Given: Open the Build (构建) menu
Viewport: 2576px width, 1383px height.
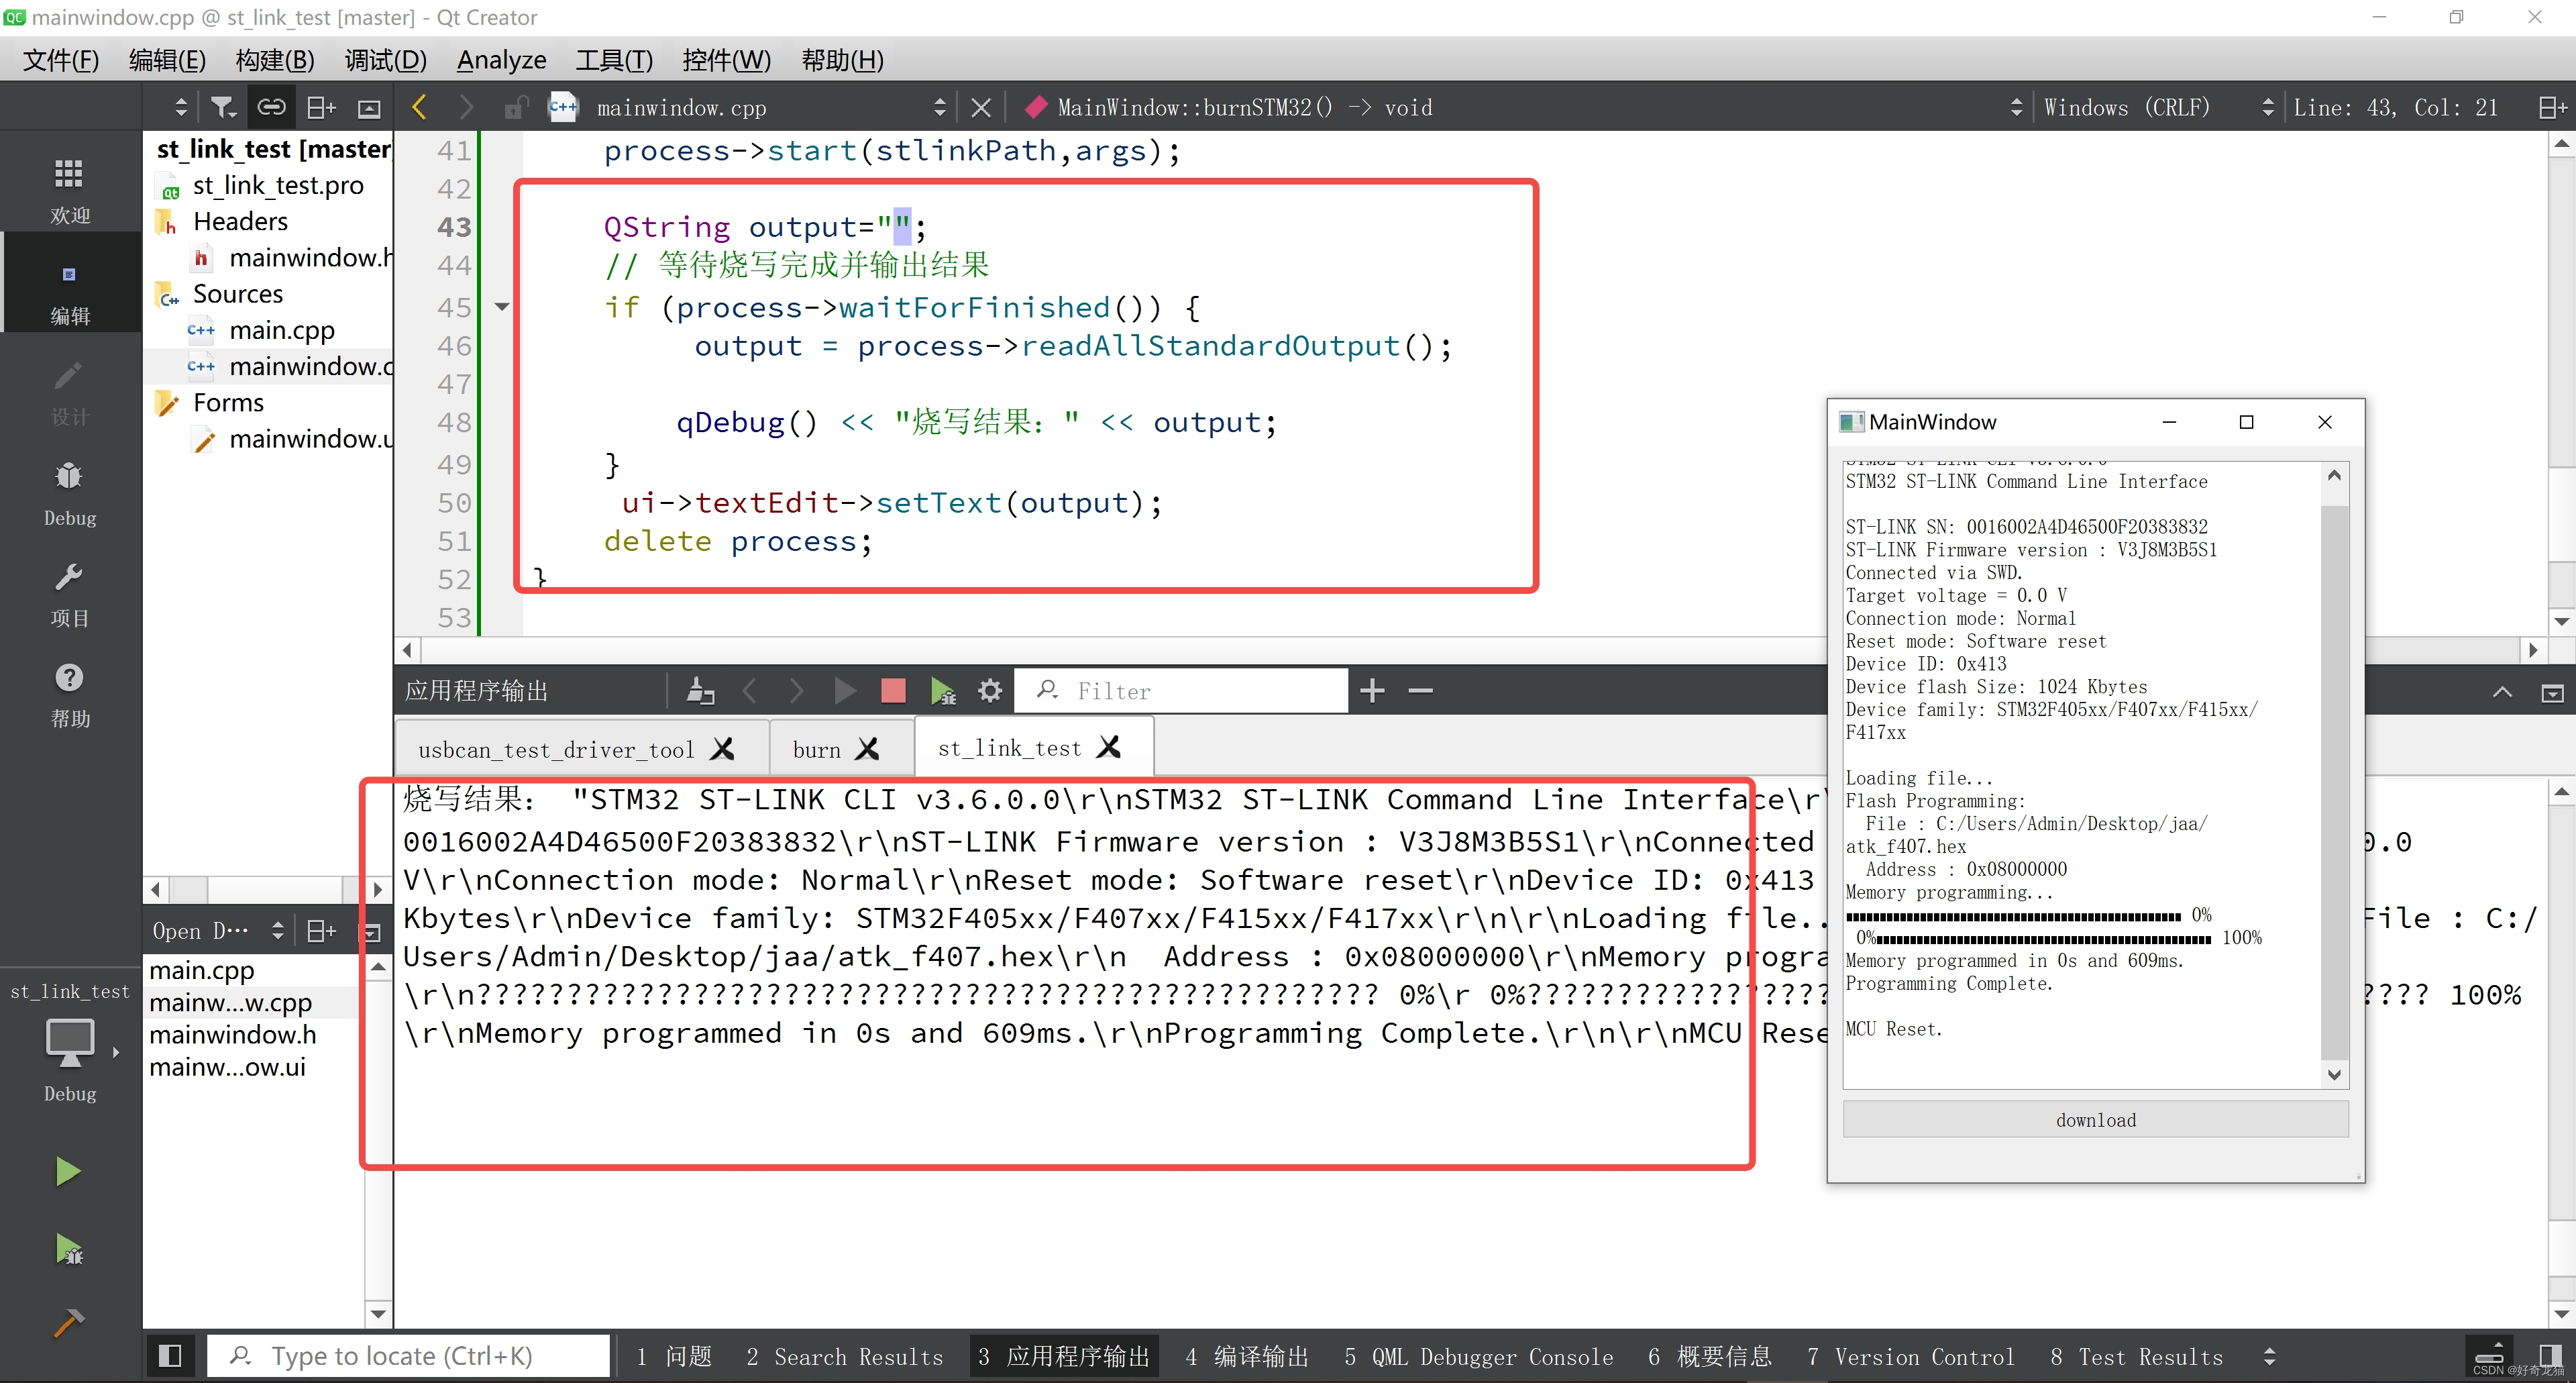Looking at the screenshot, I should pos(275,60).
